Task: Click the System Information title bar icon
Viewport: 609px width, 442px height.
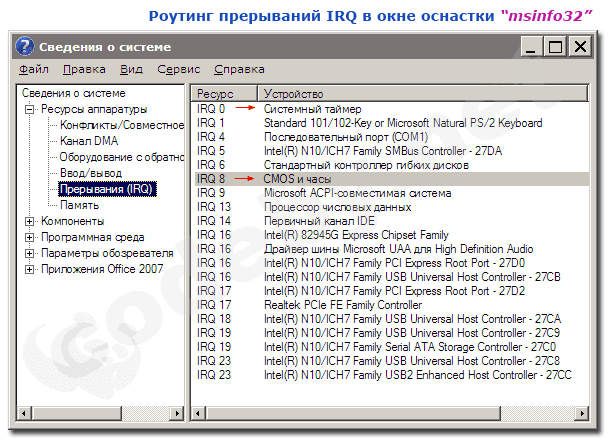Action: click(25, 46)
